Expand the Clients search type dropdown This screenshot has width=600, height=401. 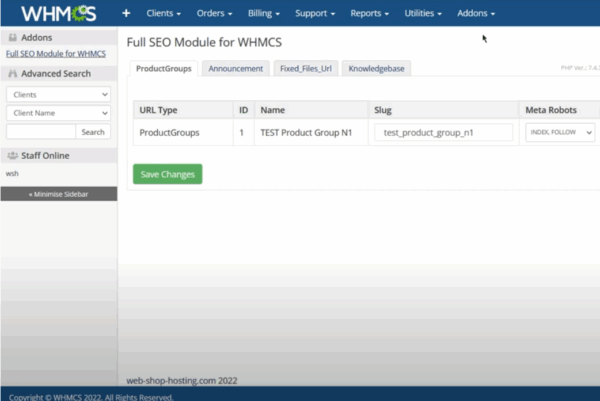click(x=58, y=94)
